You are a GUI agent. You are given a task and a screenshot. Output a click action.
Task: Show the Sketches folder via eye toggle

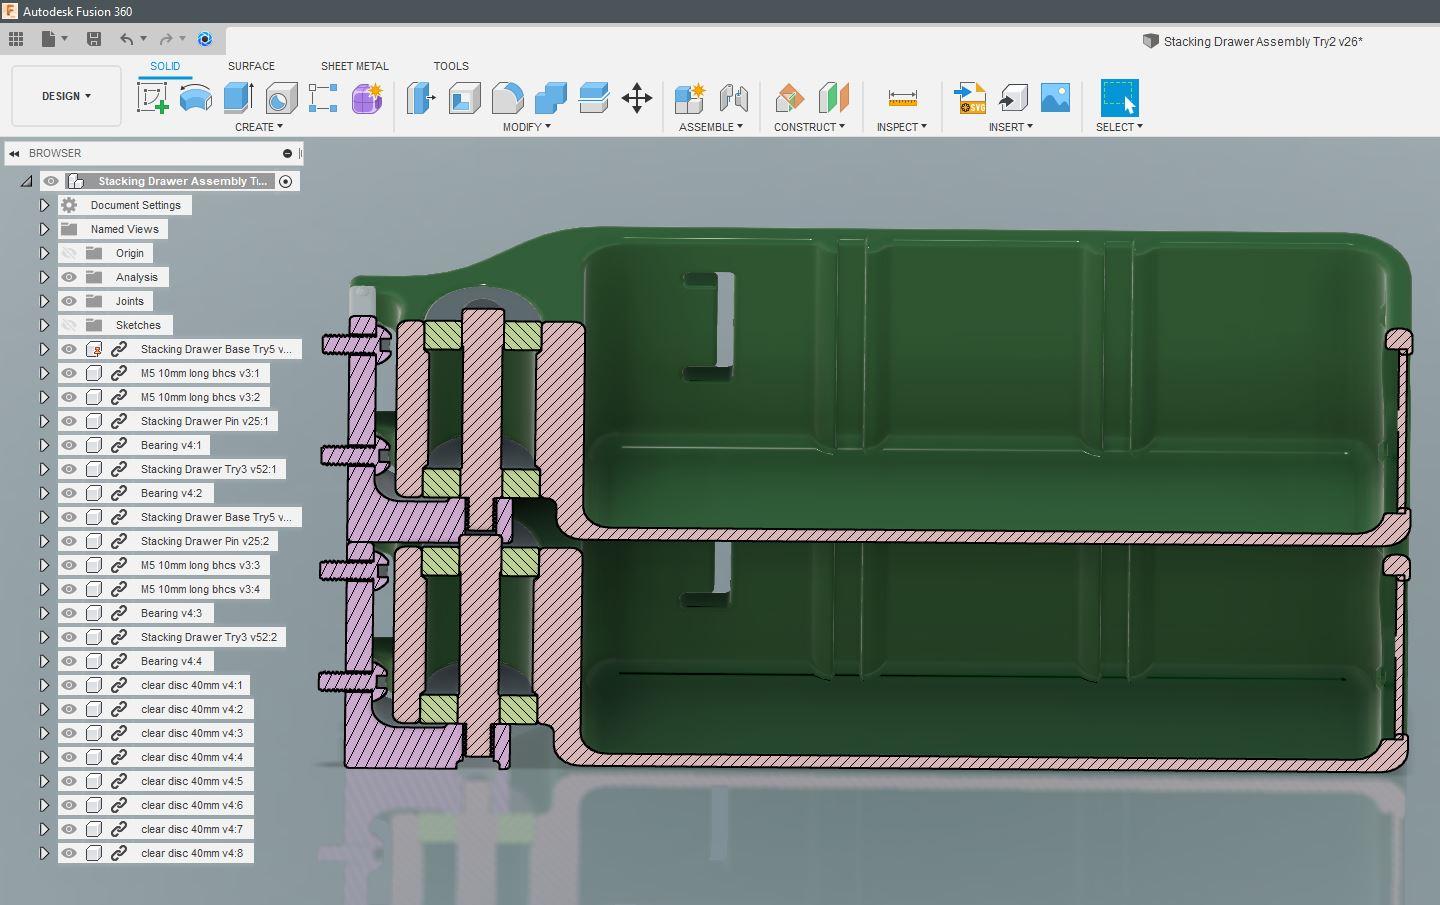point(68,325)
